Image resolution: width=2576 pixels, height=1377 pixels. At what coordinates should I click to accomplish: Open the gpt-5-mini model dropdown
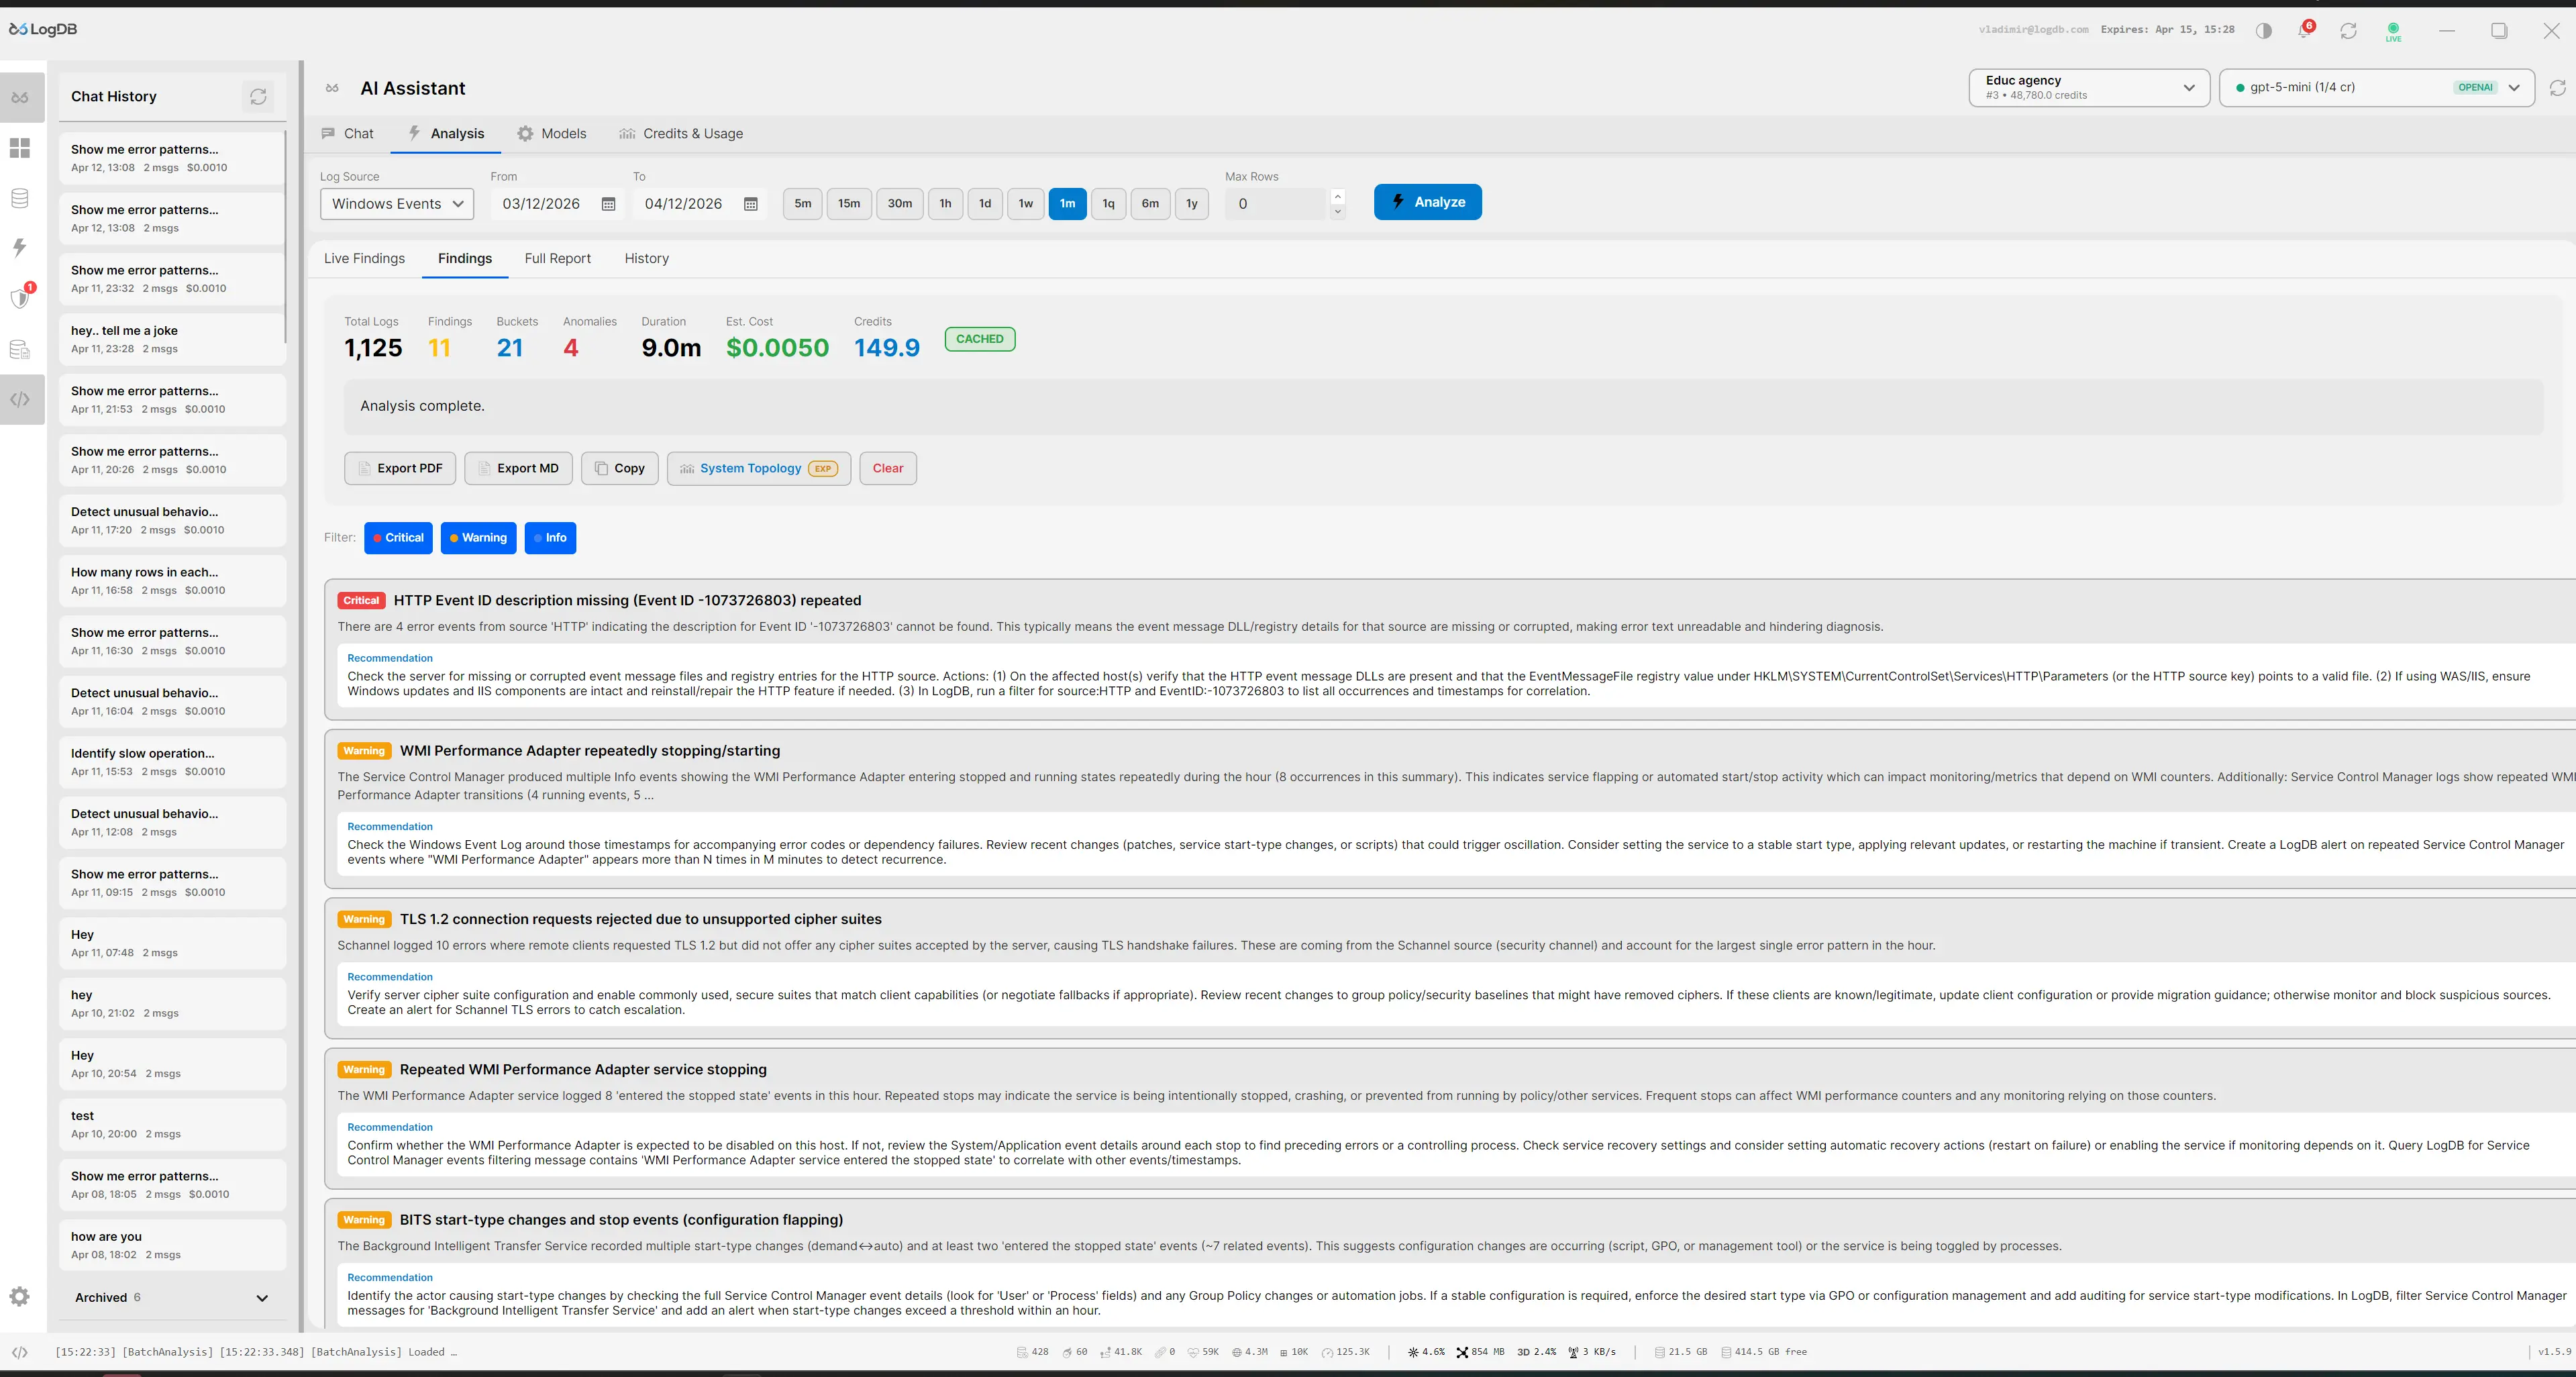pyautogui.click(x=2376, y=88)
